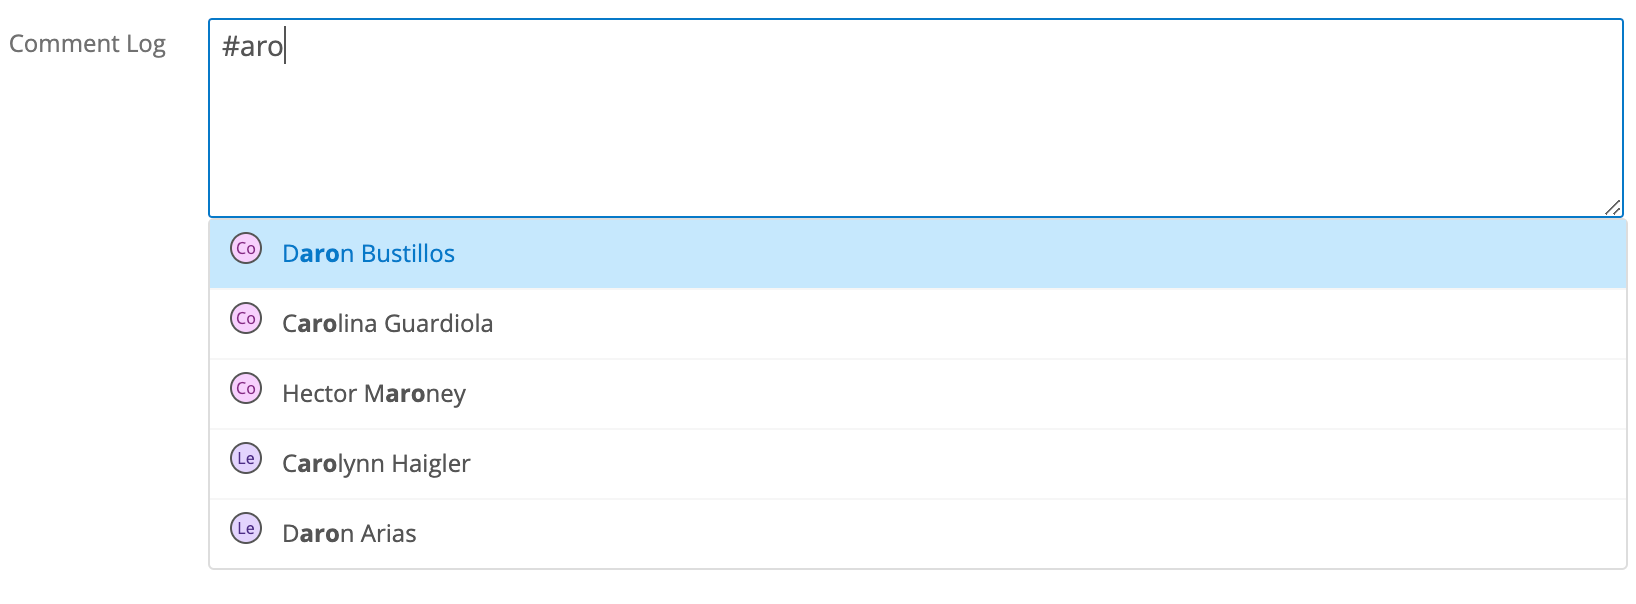Image resolution: width=1636 pixels, height=604 pixels.
Task: Click the surname Guardiola in the suggestions
Action: pyautogui.click(x=438, y=324)
